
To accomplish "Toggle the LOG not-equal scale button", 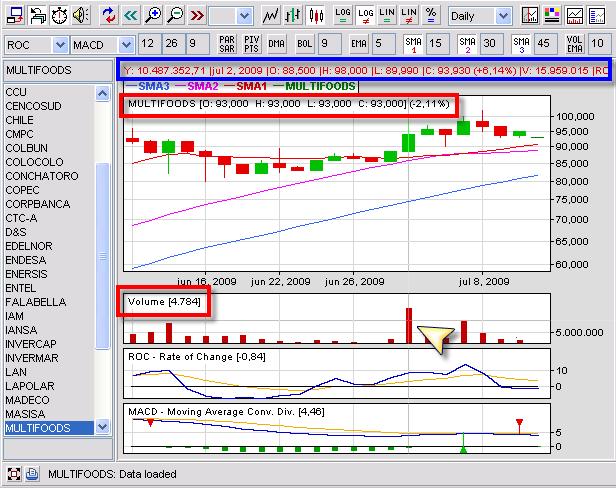I will pos(365,15).
